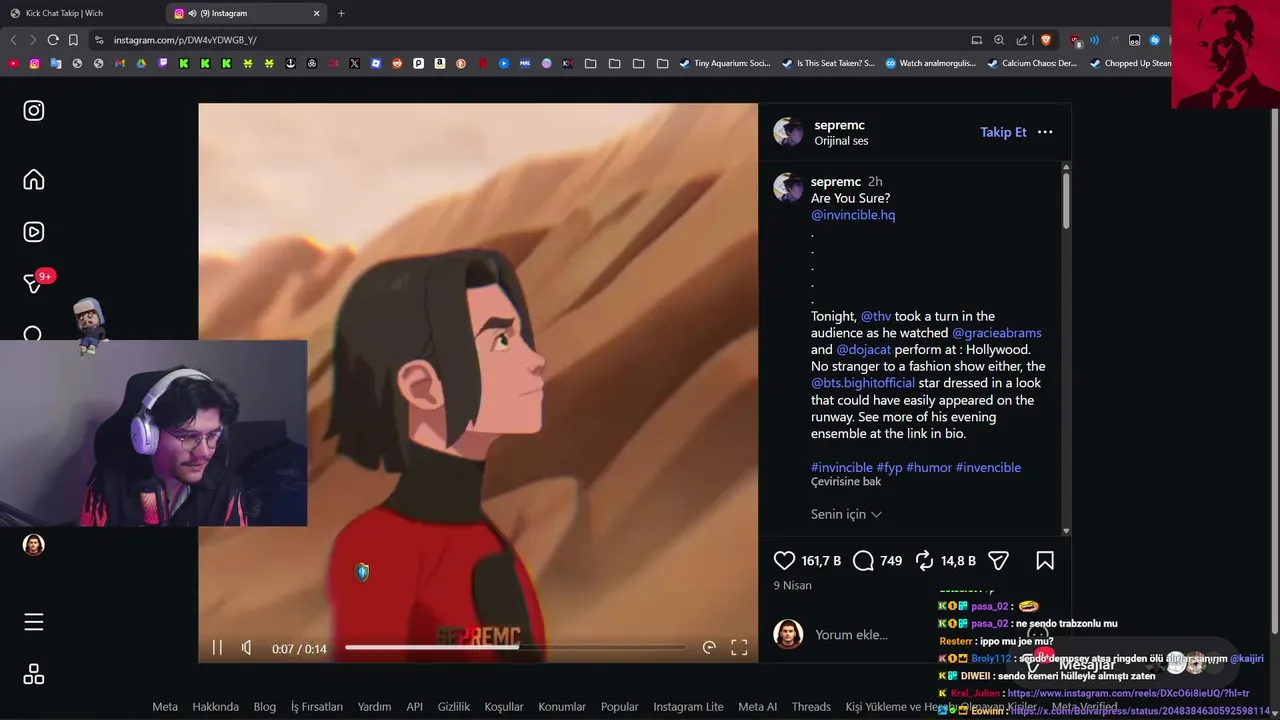Replay the video with the loop icon
Viewport: 1280px width, 720px height.
point(709,647)
